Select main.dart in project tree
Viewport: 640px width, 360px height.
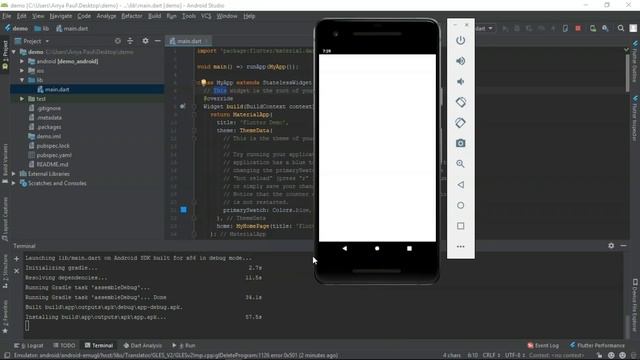tap(57, 89)
